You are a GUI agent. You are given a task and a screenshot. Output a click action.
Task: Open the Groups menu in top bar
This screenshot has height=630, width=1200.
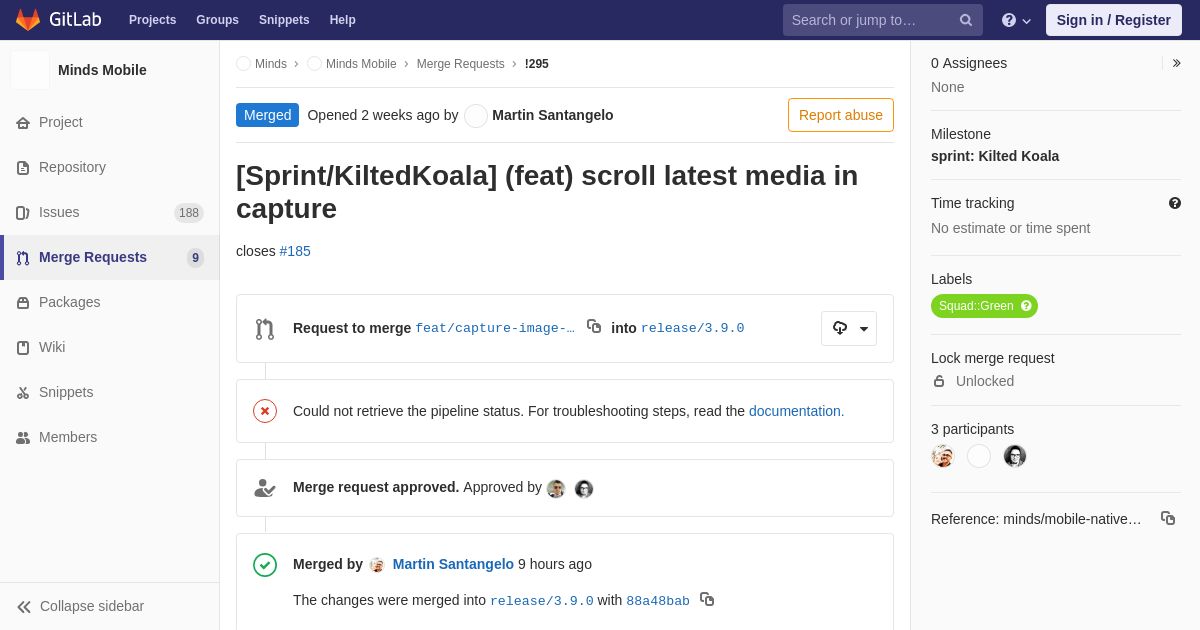pos(217,20)
